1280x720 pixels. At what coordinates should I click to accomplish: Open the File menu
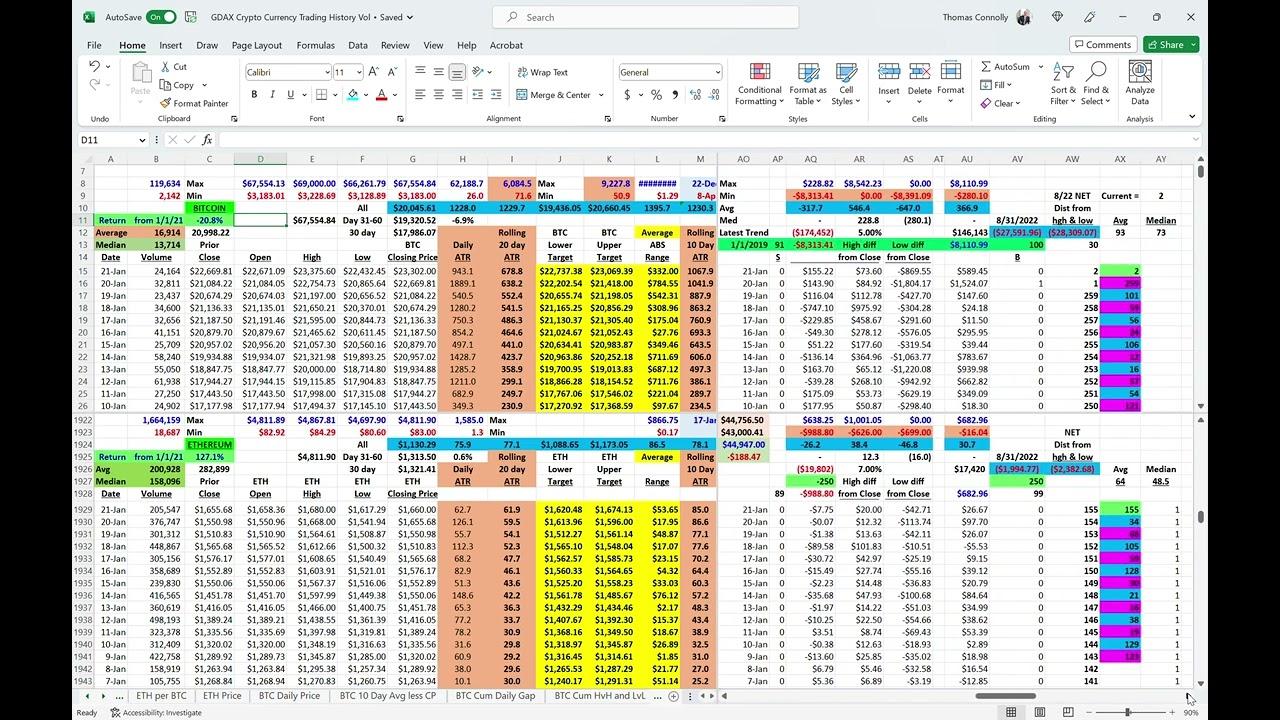click(94, 45)
